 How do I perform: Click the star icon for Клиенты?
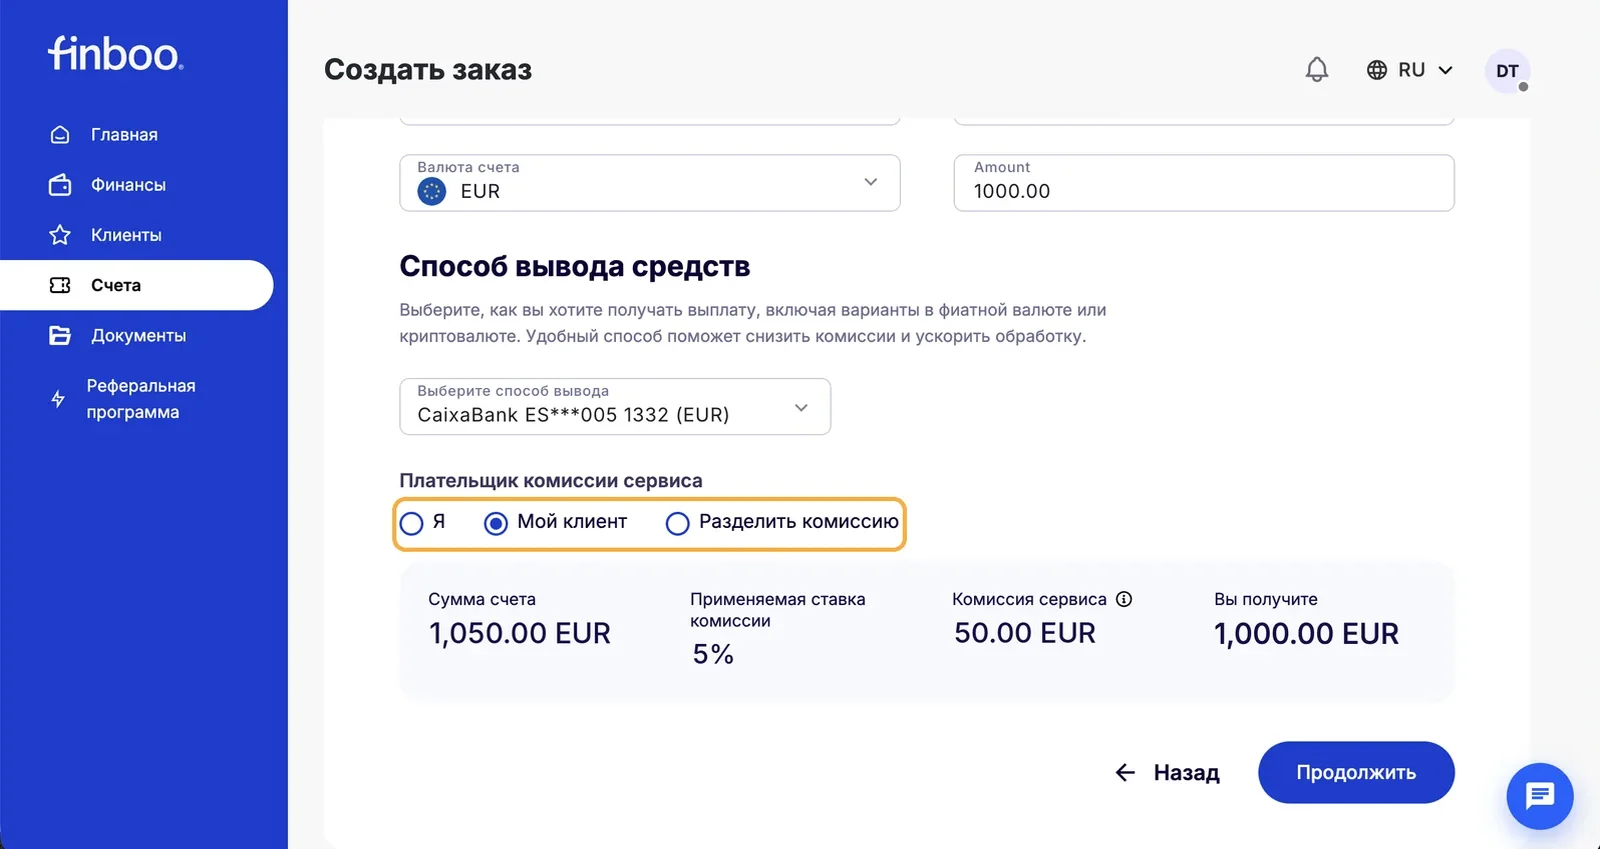pos(60,235)
